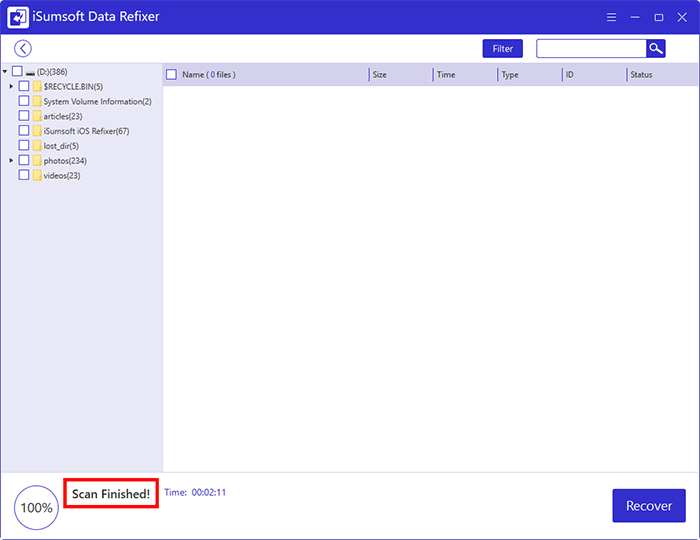Sort by the Size column header

tap(379, 75)
